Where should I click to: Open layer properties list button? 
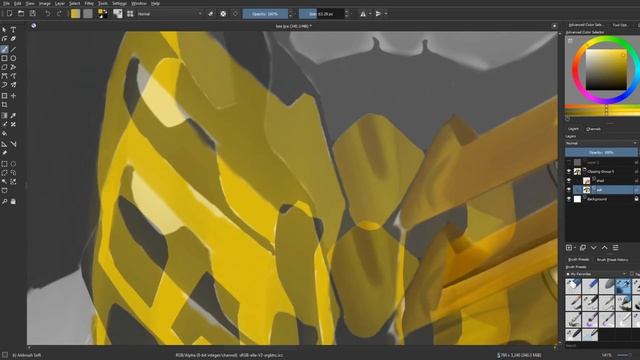point(616,248)
